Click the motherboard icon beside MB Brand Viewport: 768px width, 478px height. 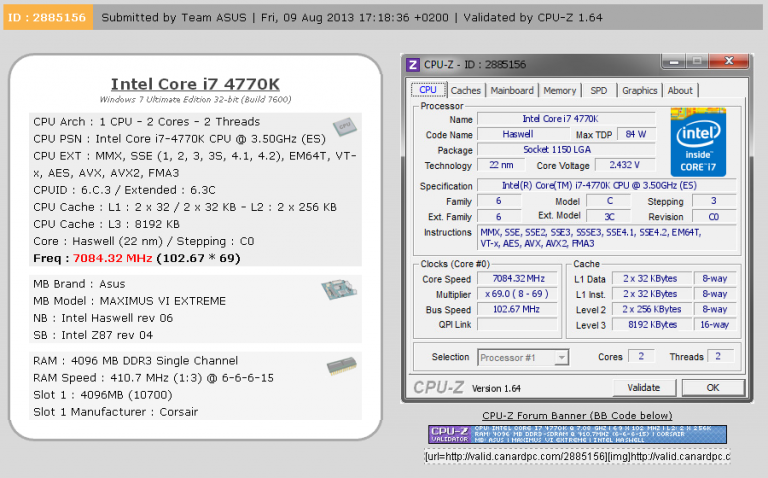pyautogui.click(x=339, y=289)
